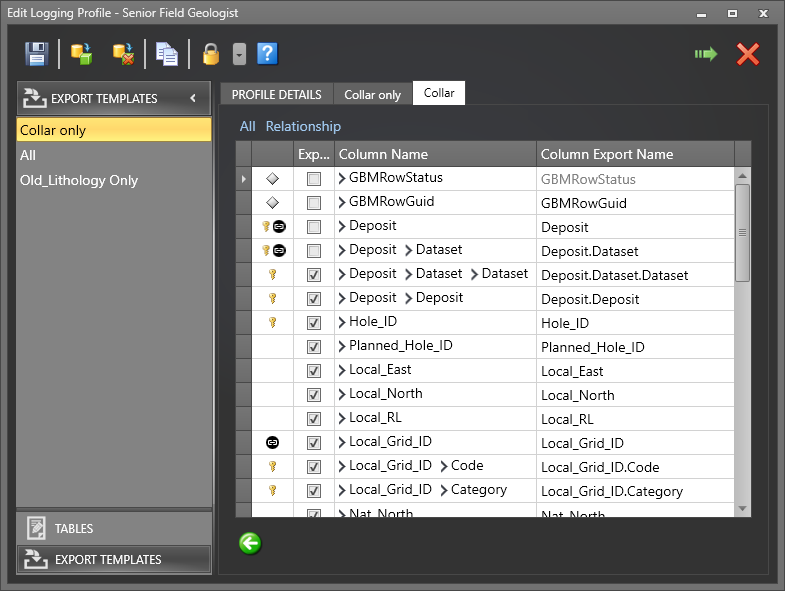Expand the Planned_Hole_ID chevron
The height and width of the screenshot is (593, 786).
click(342, 346)
